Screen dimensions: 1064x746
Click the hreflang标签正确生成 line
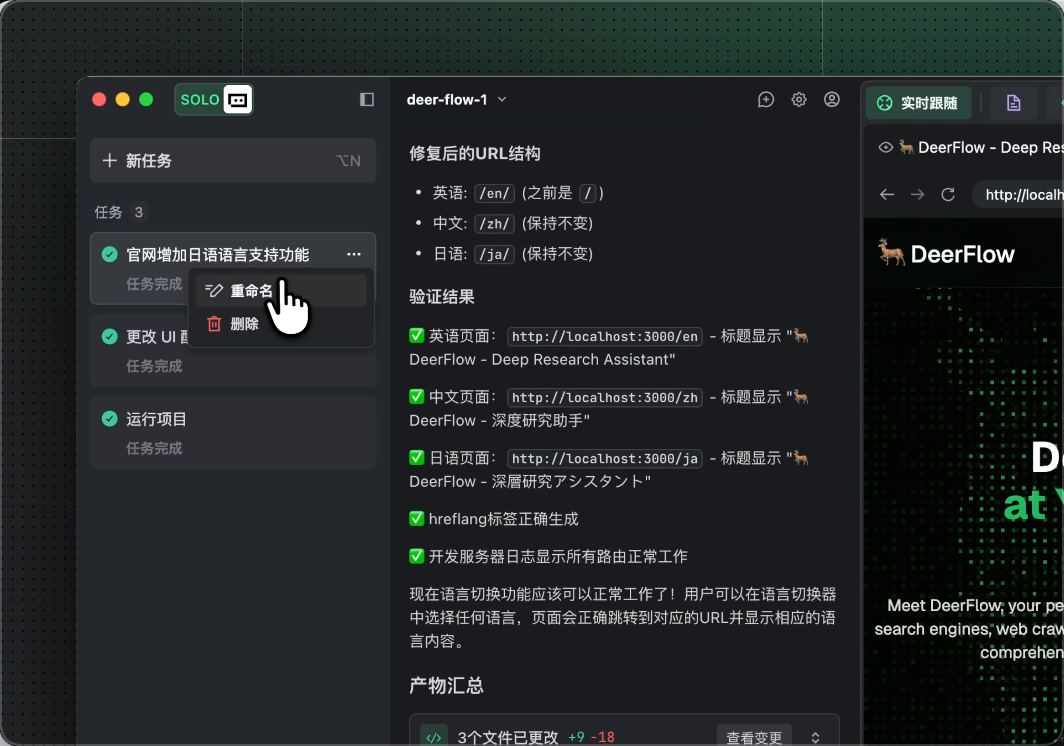[x=493, y=519]
